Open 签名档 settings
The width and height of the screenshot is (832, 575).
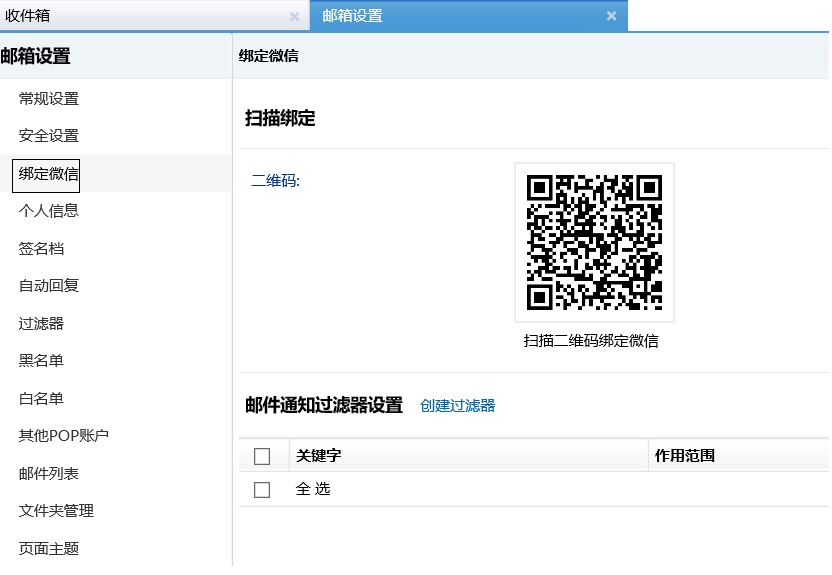pyautogui.click(x=41, y=248)
